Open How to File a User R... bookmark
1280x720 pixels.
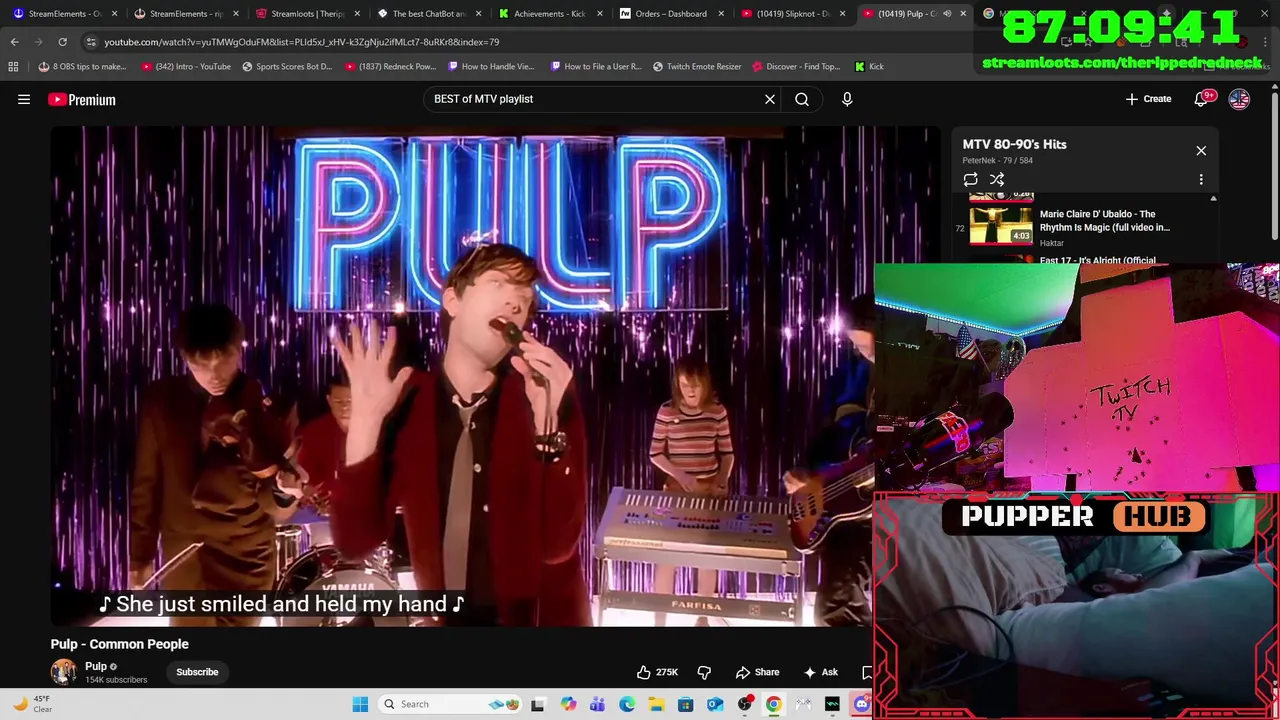pos(596,66)
